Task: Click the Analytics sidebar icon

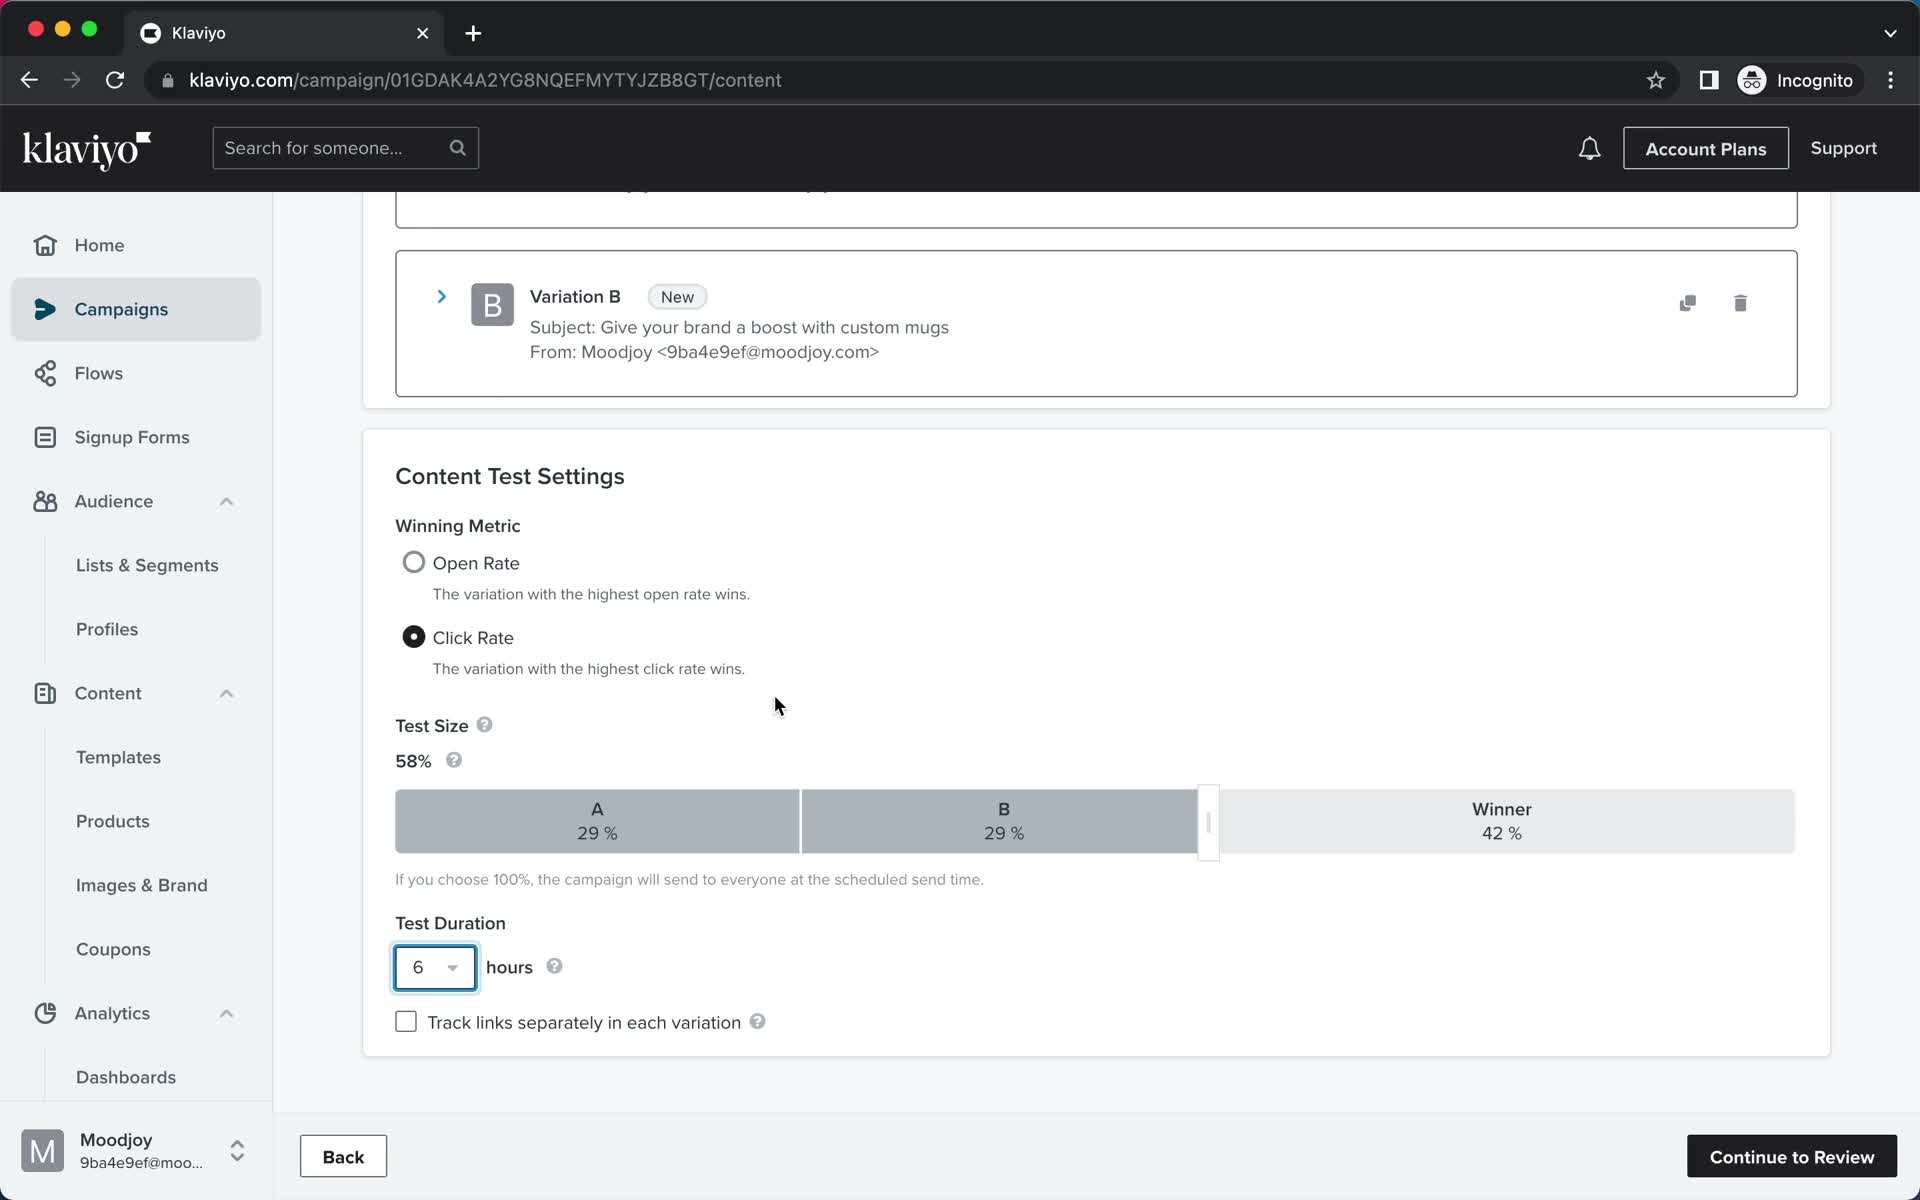Action: click(46, 1012)
